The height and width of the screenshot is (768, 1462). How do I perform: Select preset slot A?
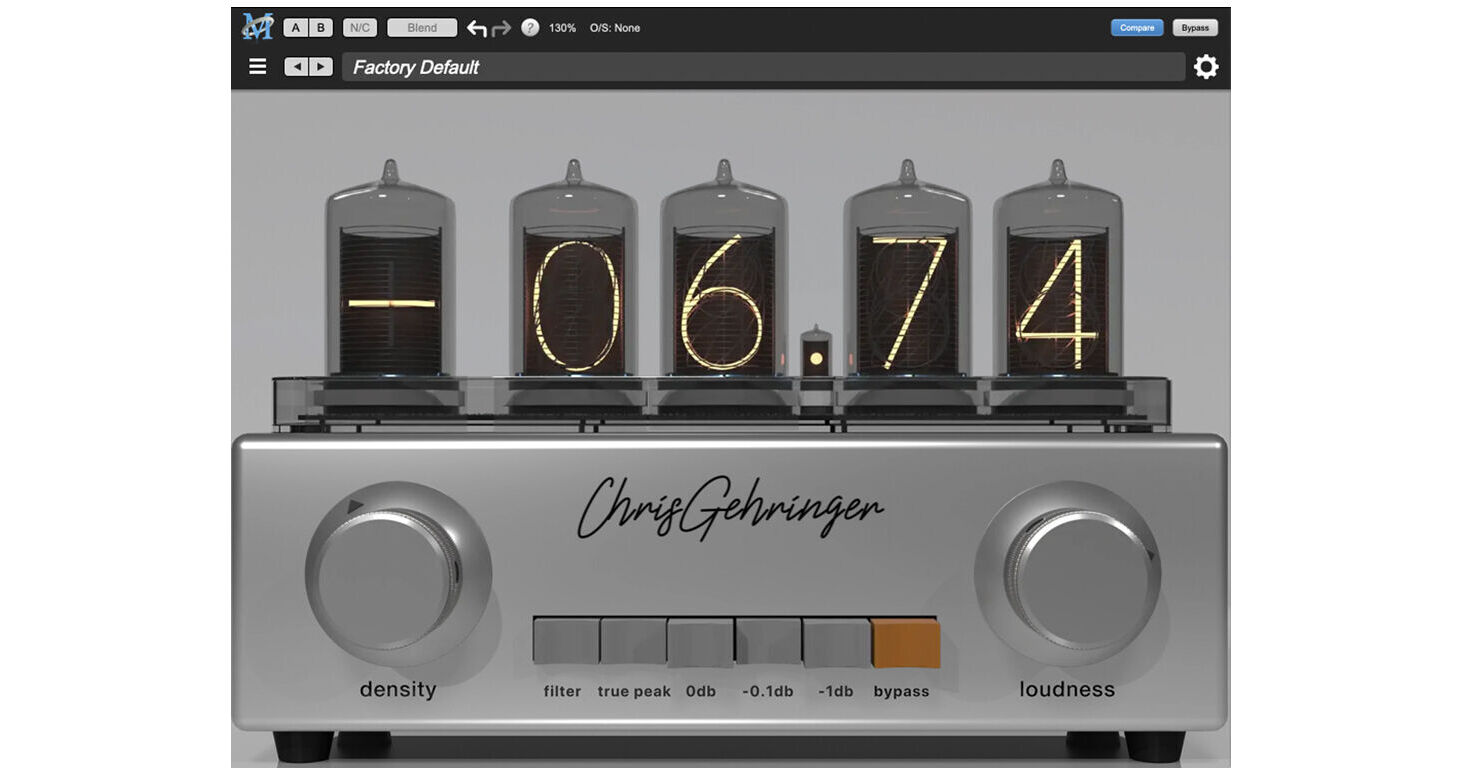(295, 28)
